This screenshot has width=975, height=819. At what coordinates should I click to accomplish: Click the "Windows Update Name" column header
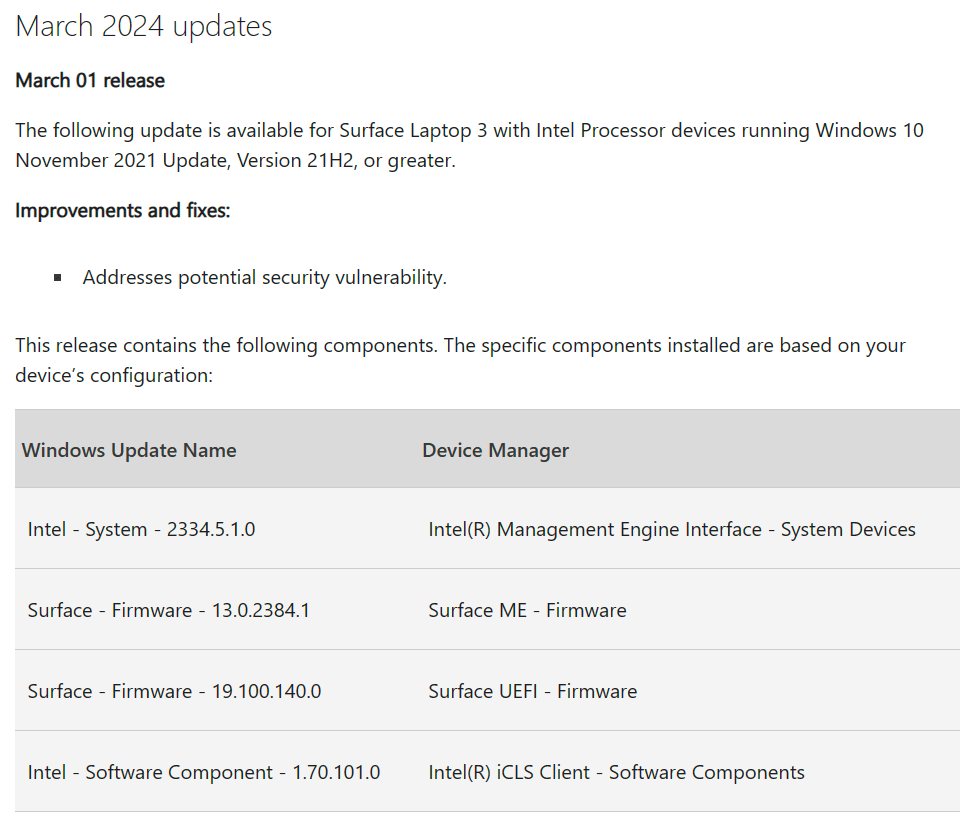click(x=129, y=450)
